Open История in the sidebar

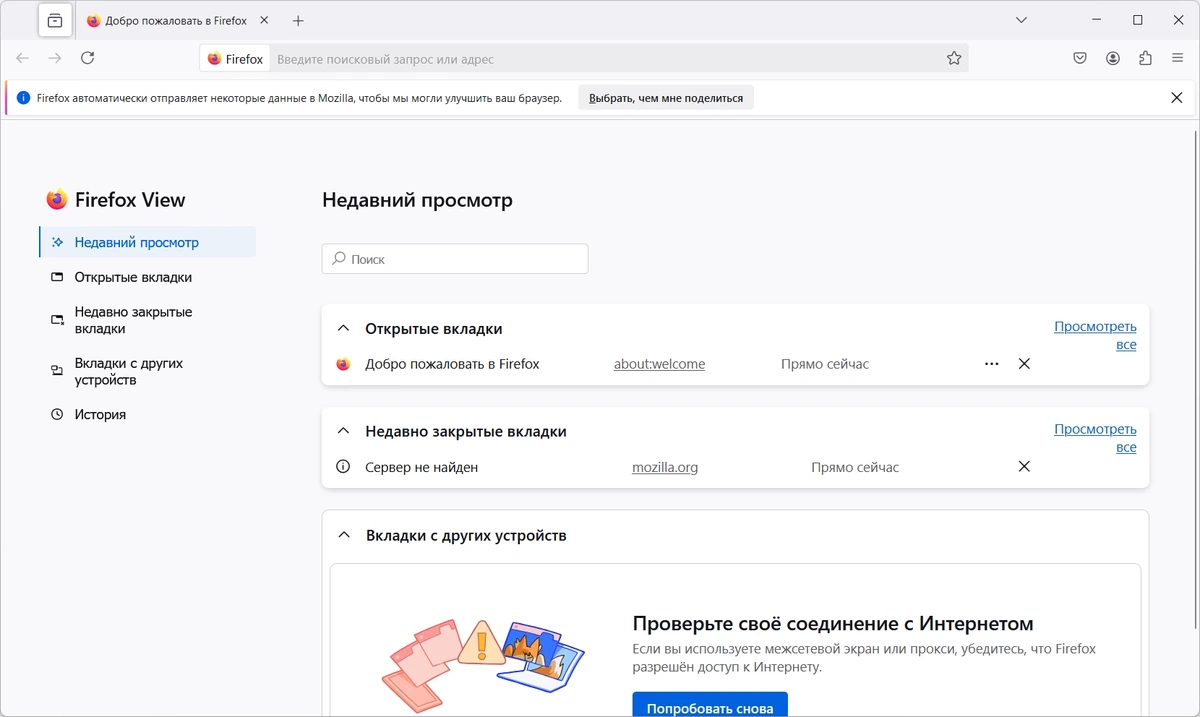[148, 414]
